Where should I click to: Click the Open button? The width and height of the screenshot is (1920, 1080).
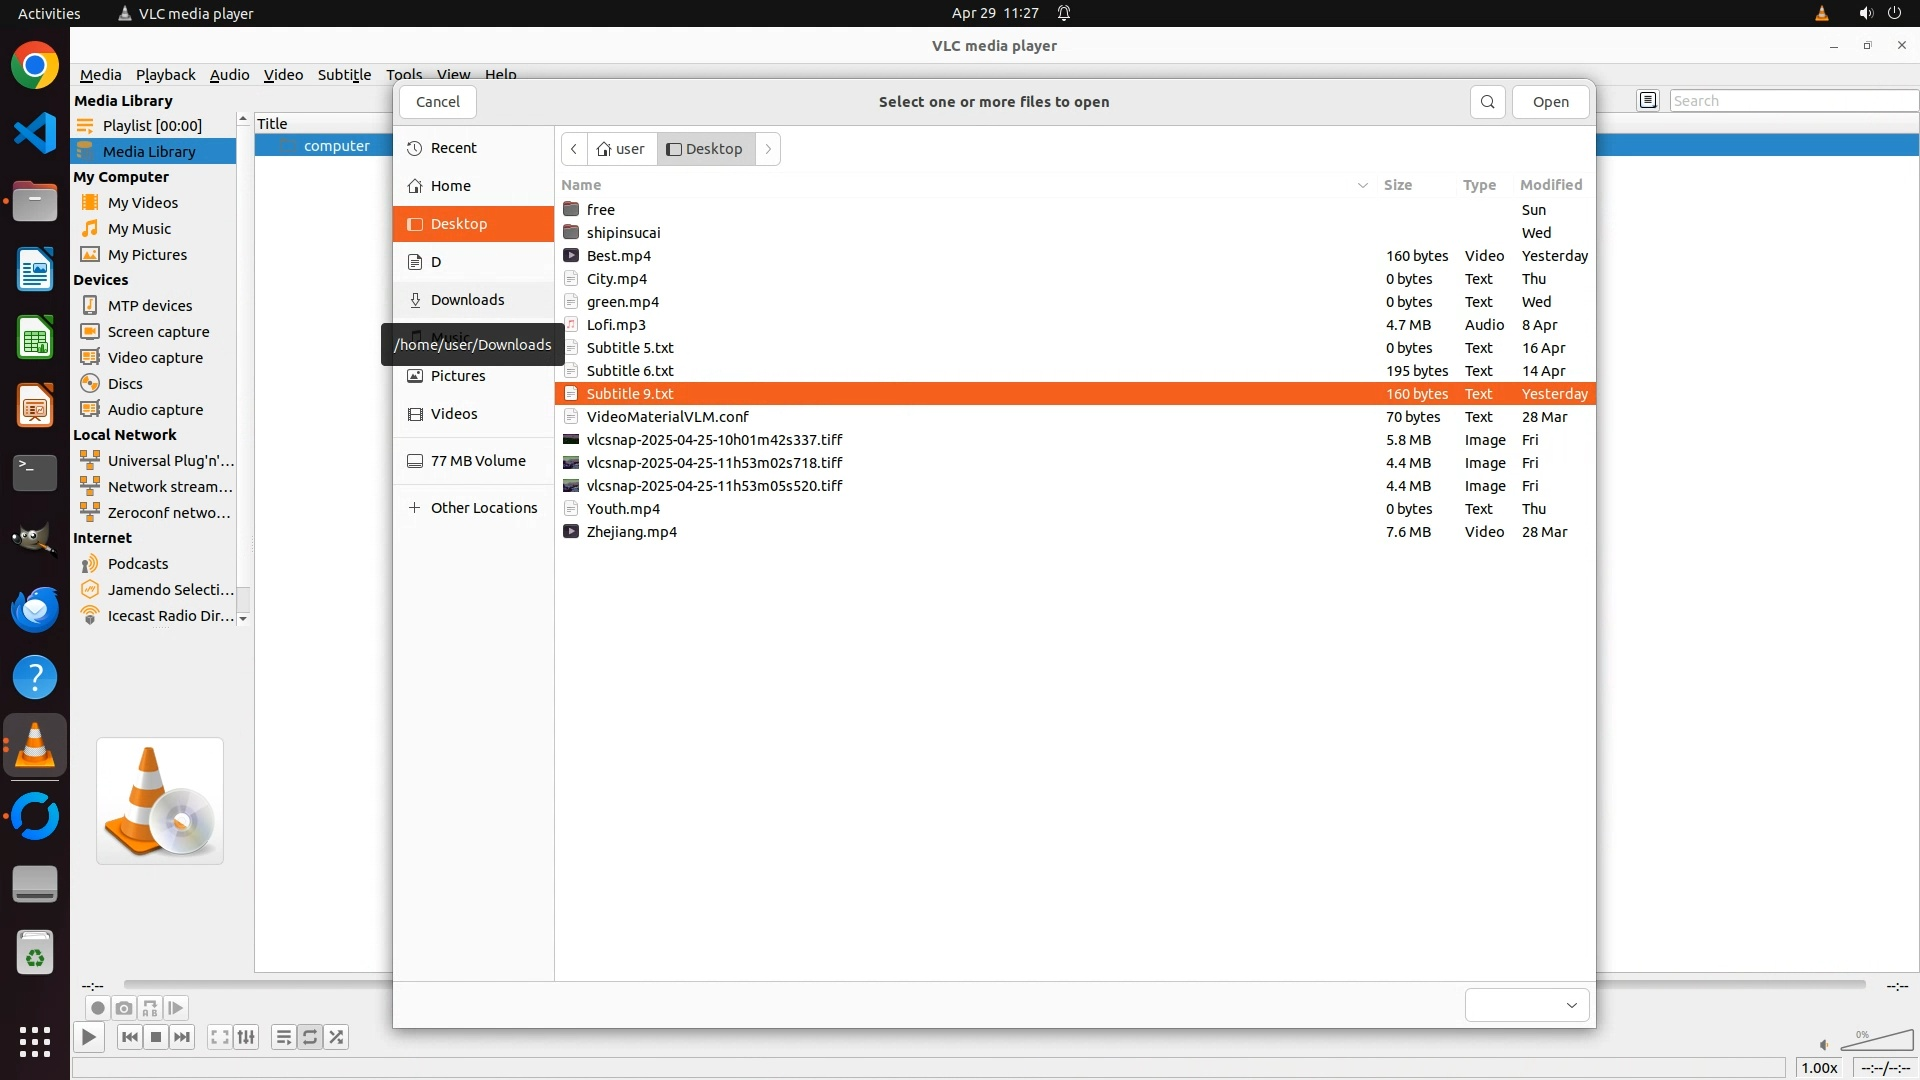point(1550,102)
